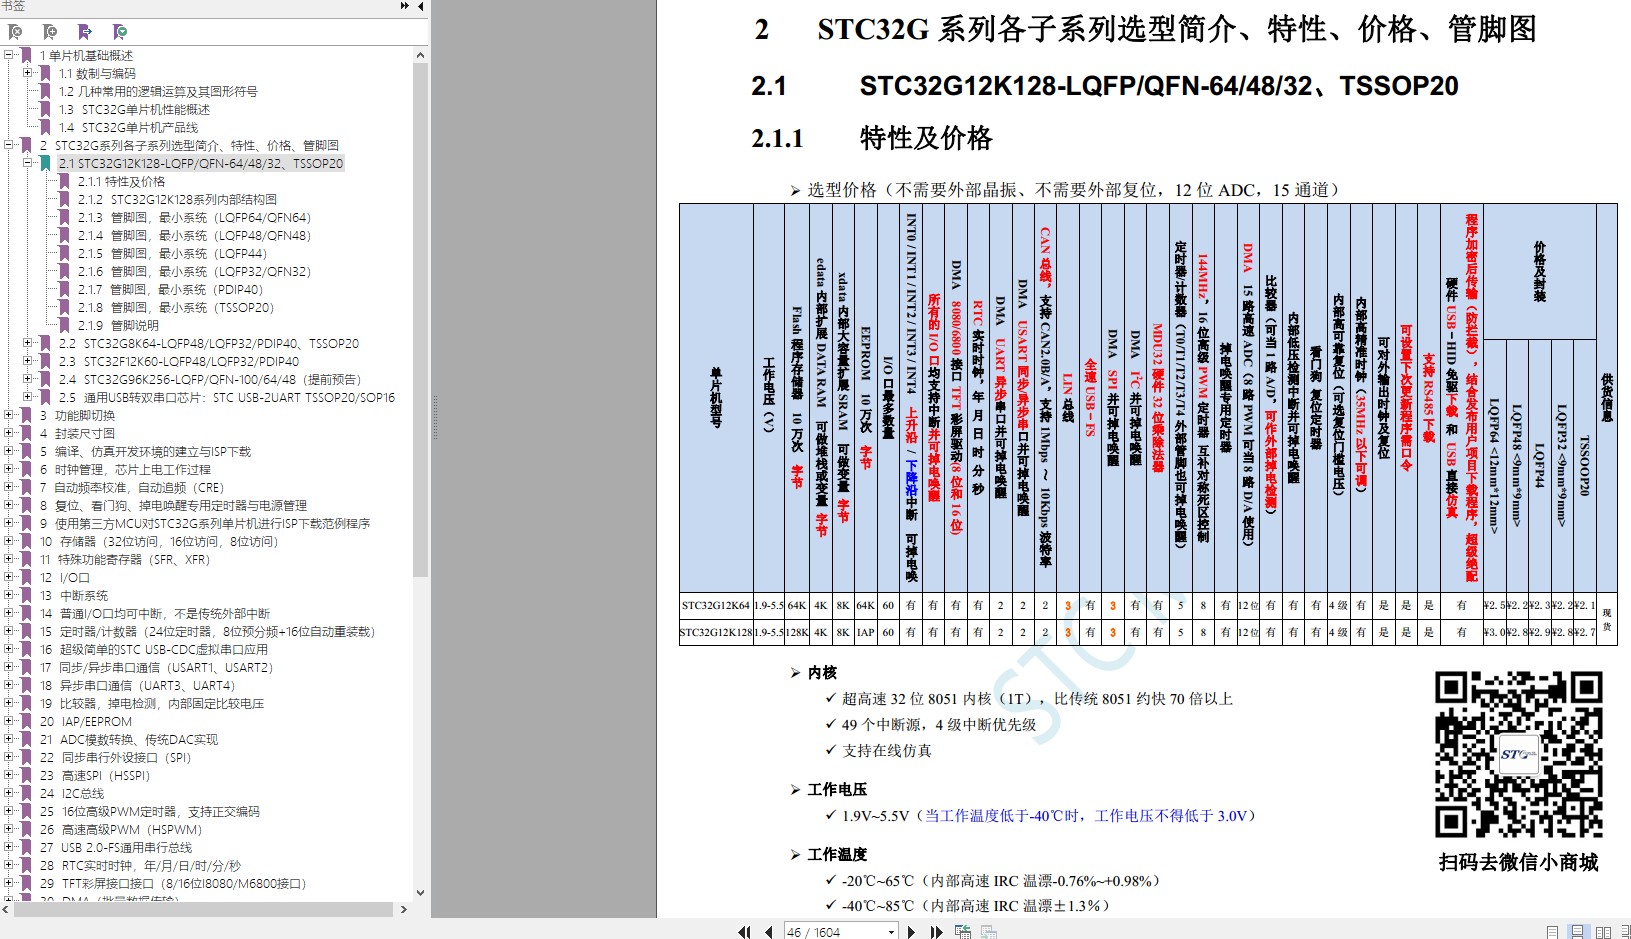The width and height of the screenshot is (1631, 939).
Task: Expand the '27 USB 2.0-FS通用串行总线' node
Action: (x=9, y=847)
